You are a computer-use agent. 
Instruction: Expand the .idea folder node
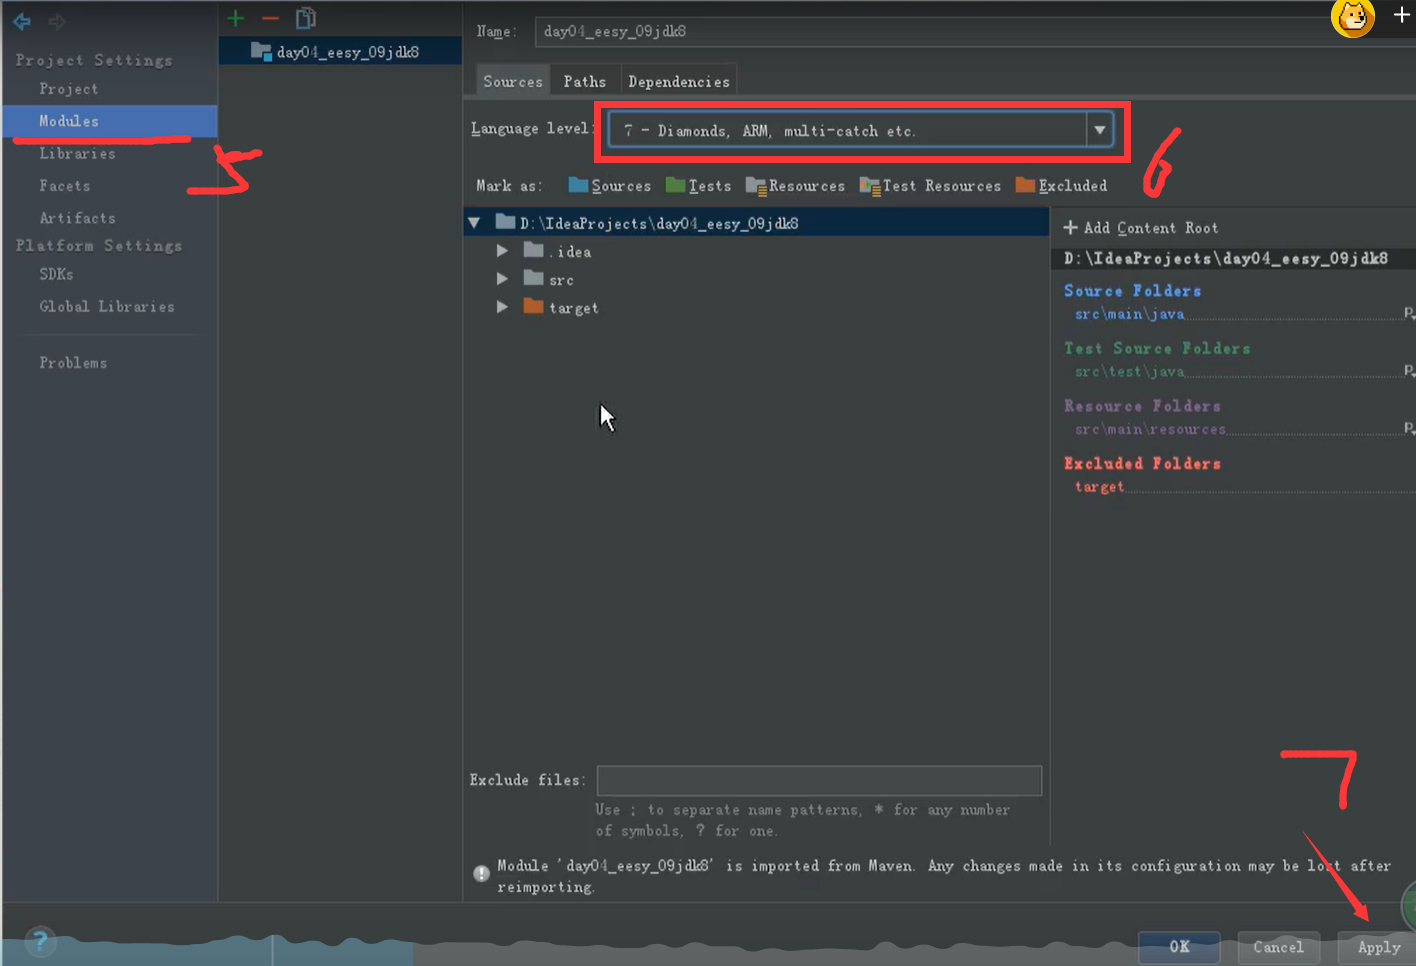click(502, 251)
